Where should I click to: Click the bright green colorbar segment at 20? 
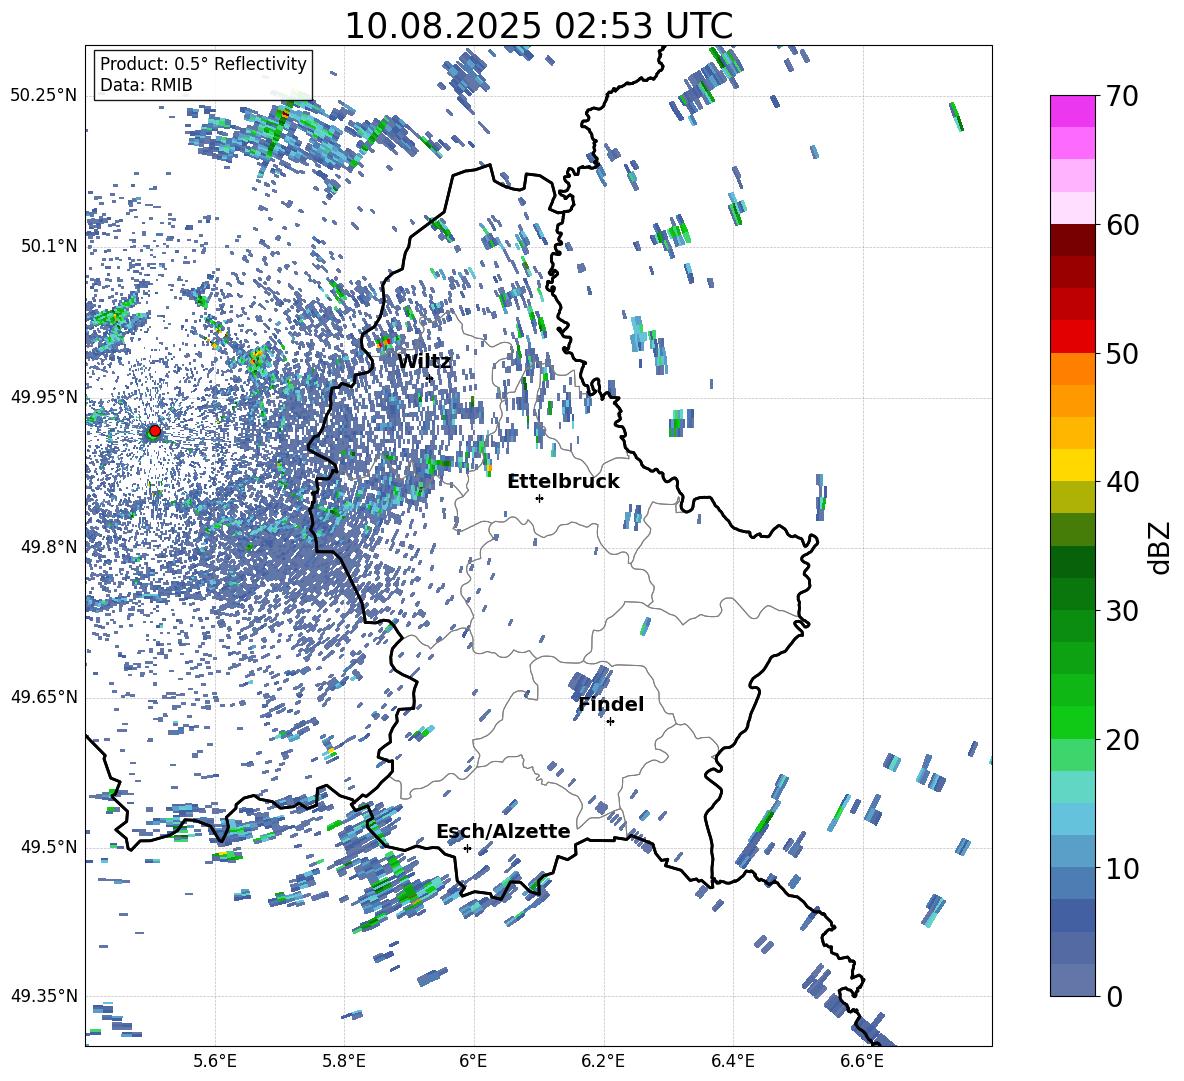tap(1072, 722)
